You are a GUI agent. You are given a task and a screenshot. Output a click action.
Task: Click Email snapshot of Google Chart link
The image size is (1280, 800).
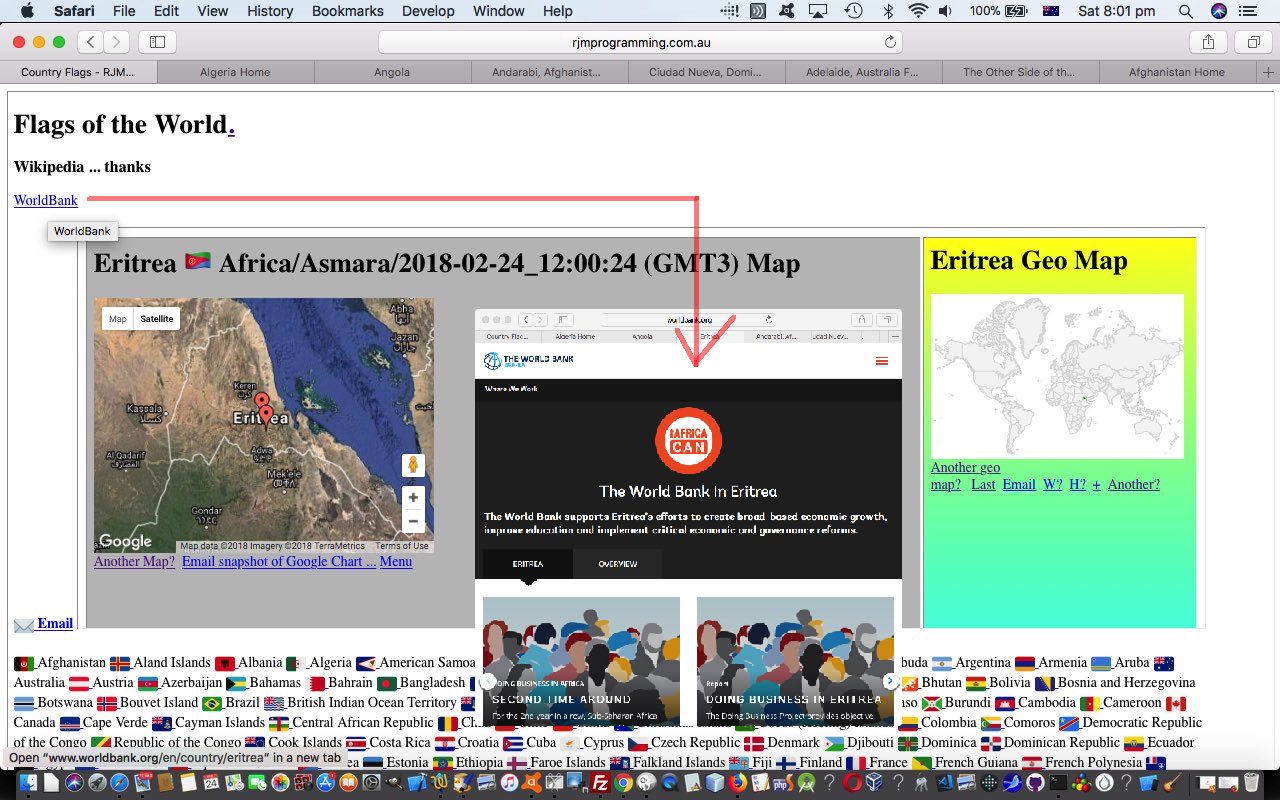coord(279,561)
